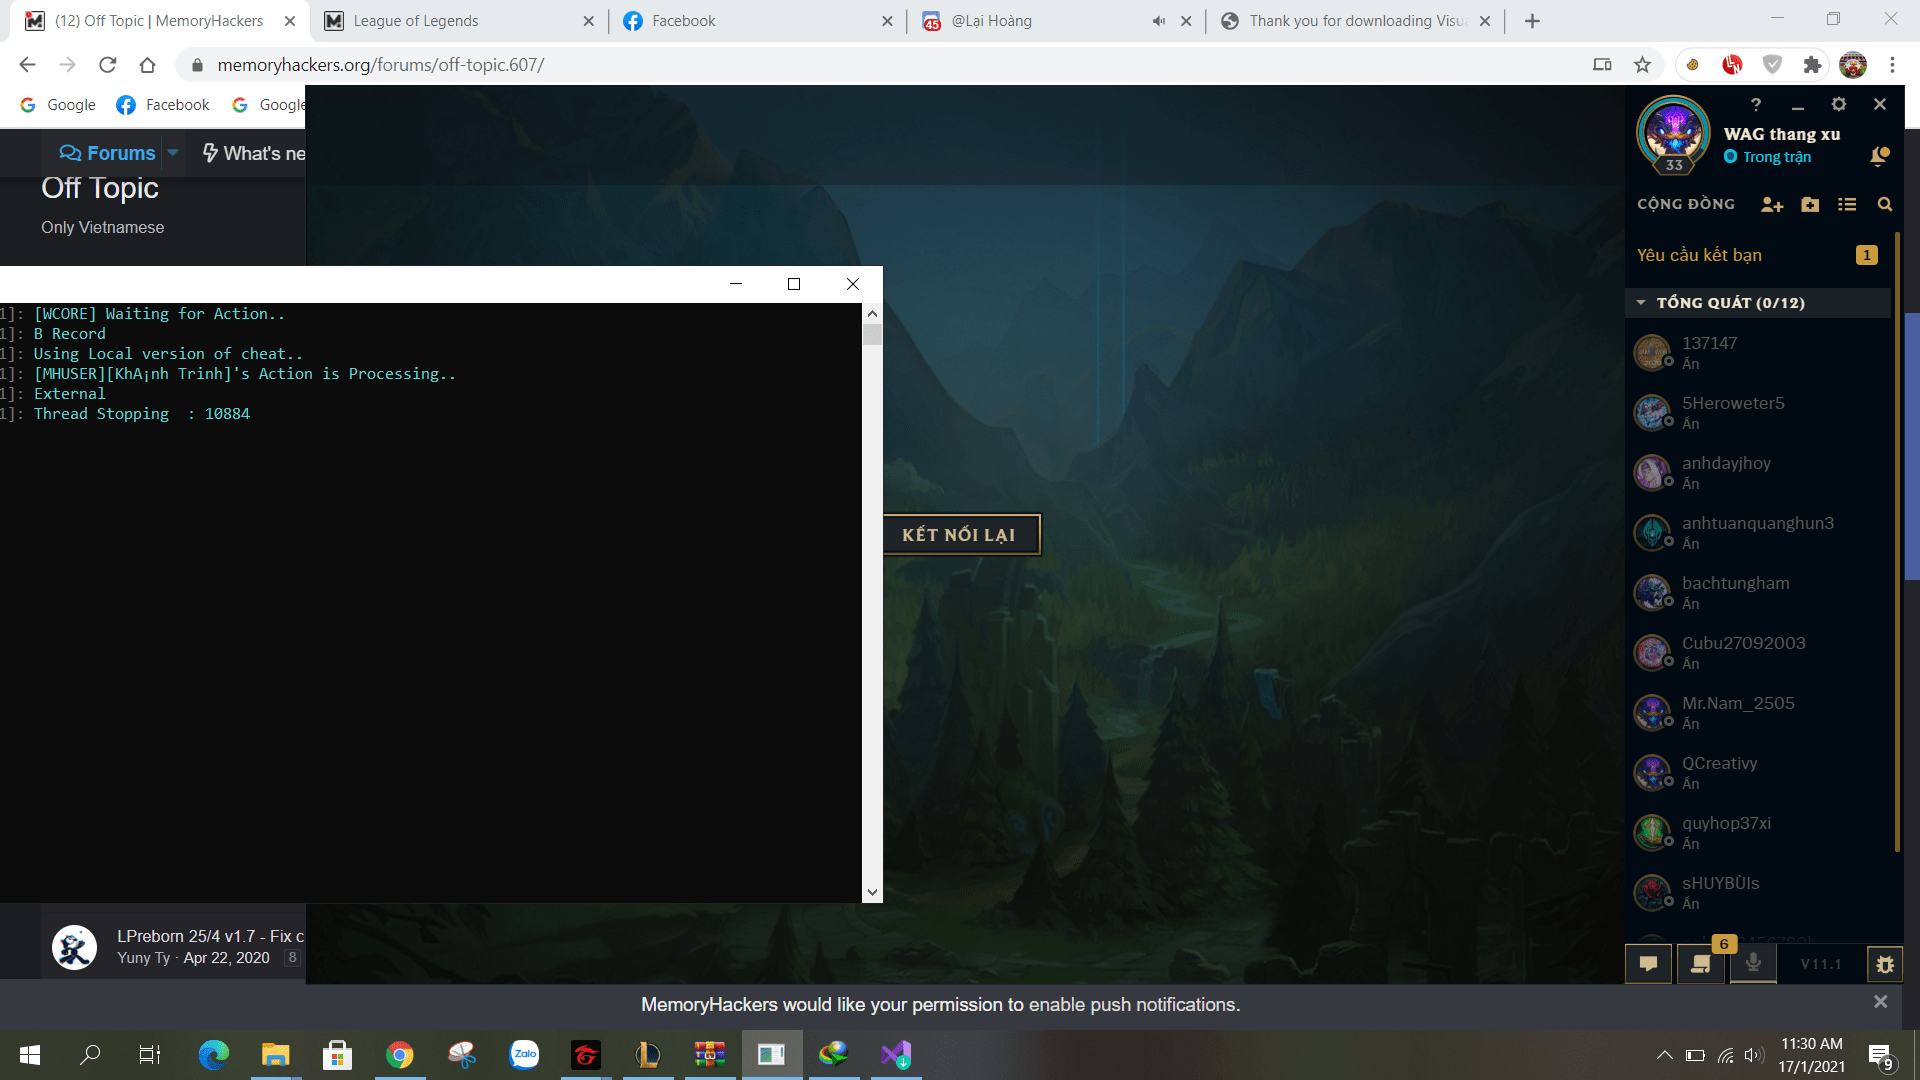Open the Chrome home page

coord(147,65)
